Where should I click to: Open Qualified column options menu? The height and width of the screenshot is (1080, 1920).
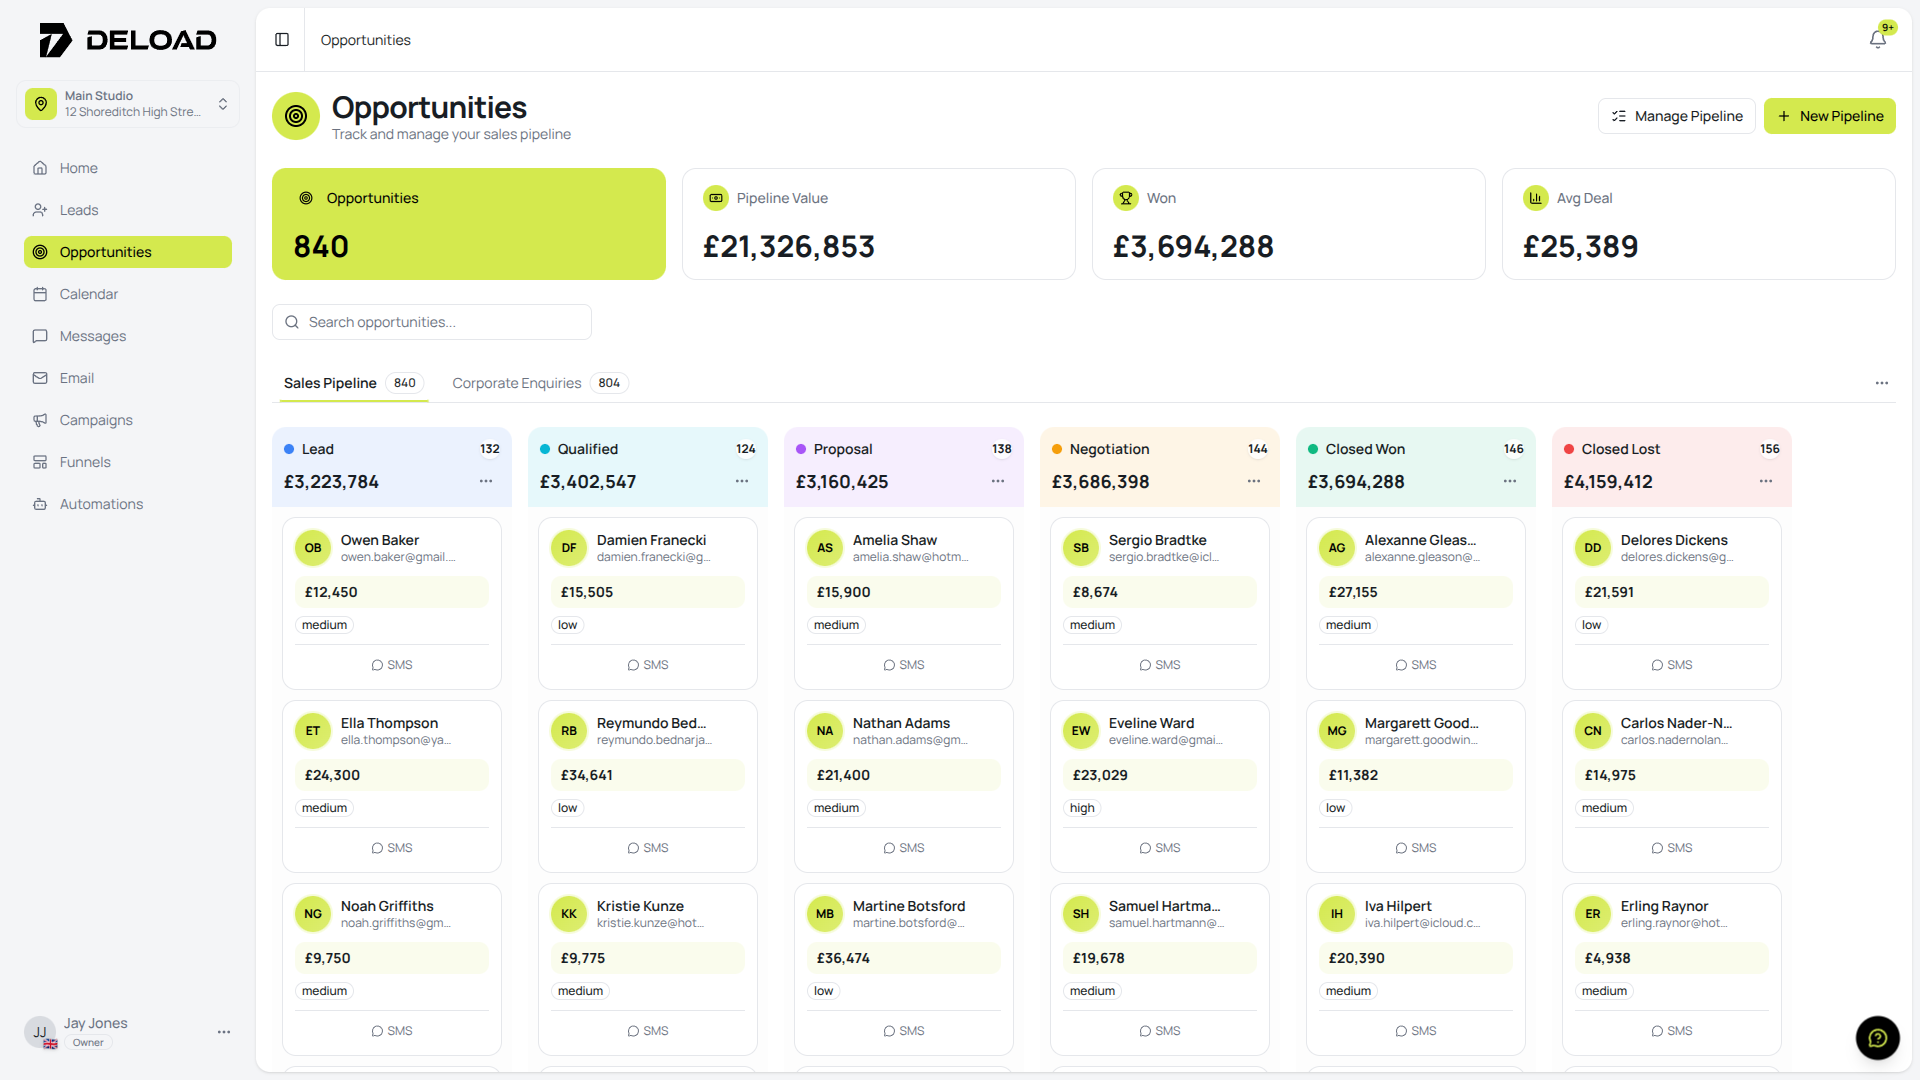click(742, 481)
